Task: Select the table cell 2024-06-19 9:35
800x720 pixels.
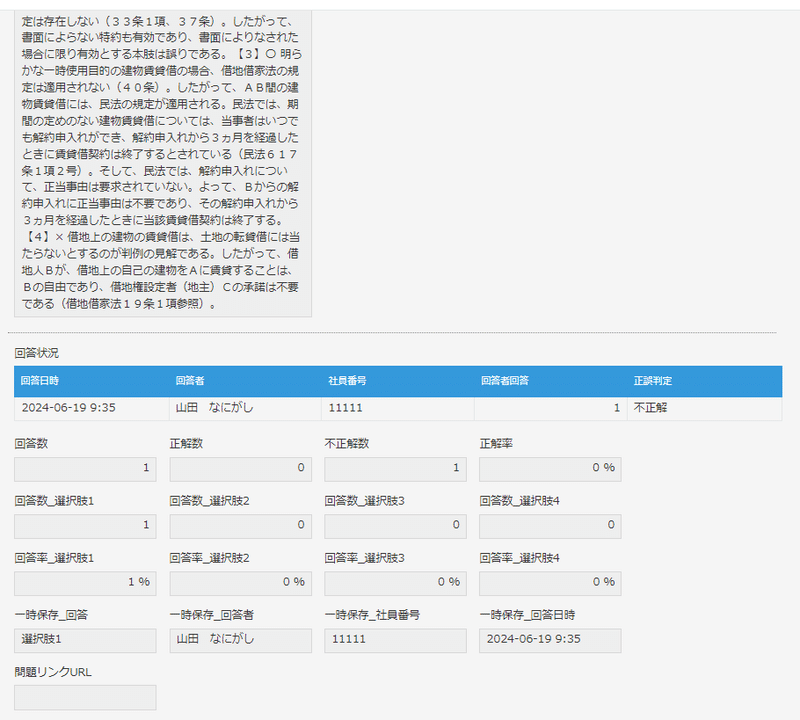Action: [92, 408]
